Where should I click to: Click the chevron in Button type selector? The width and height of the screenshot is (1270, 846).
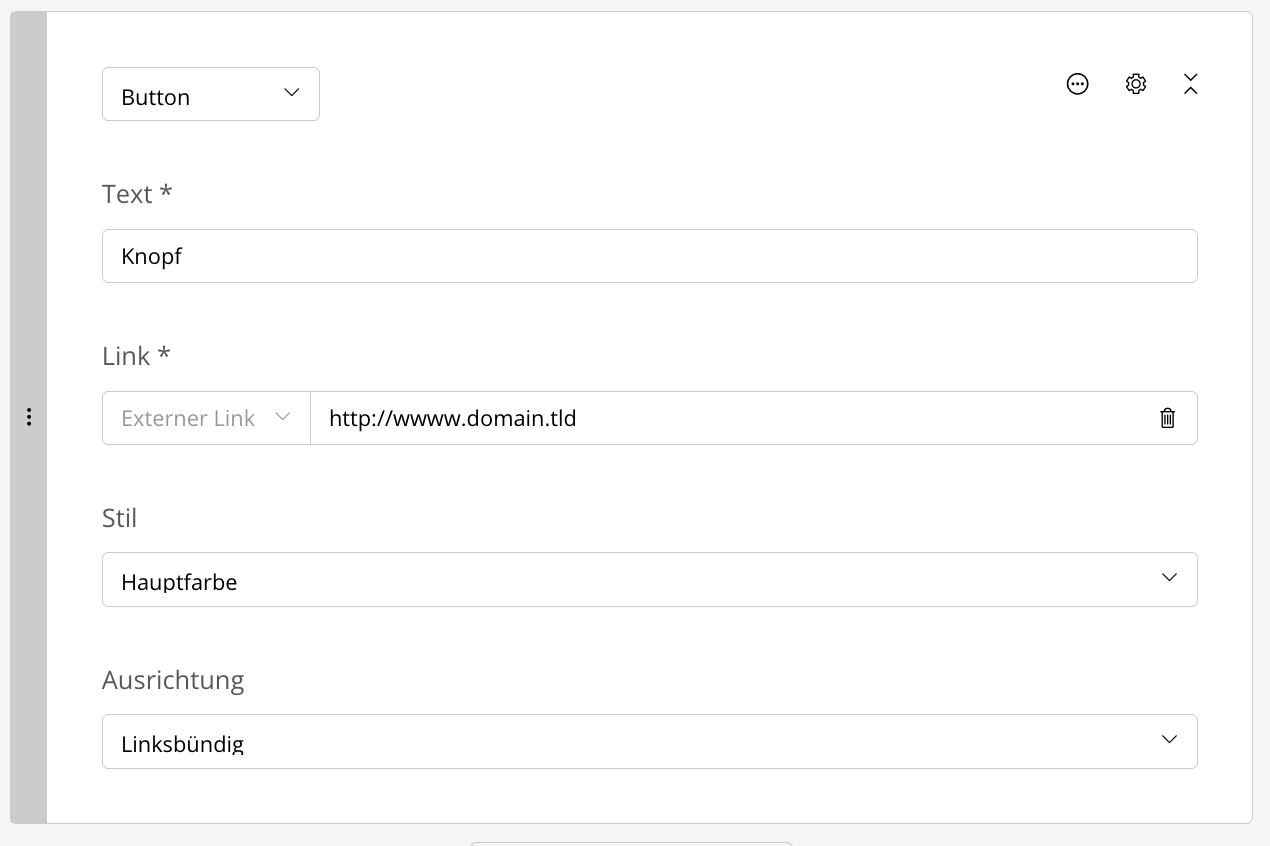click(x=291, y=93)
